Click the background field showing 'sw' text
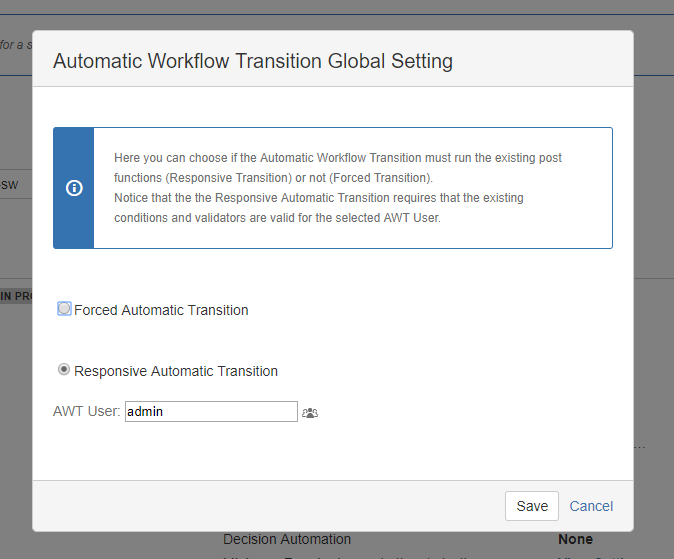The width and height of the screenshot is (674, 559). pyautogui.click(x=14, y=185)
